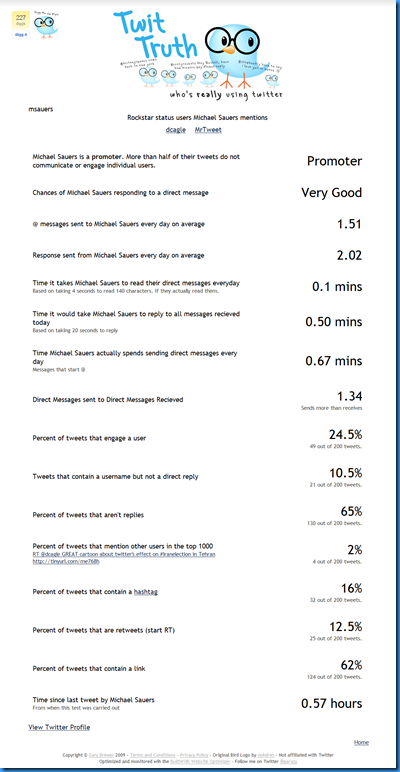Open Gary Brewer link in footer
Viewport: 400px width, 772px height.
tap(100, 755)
